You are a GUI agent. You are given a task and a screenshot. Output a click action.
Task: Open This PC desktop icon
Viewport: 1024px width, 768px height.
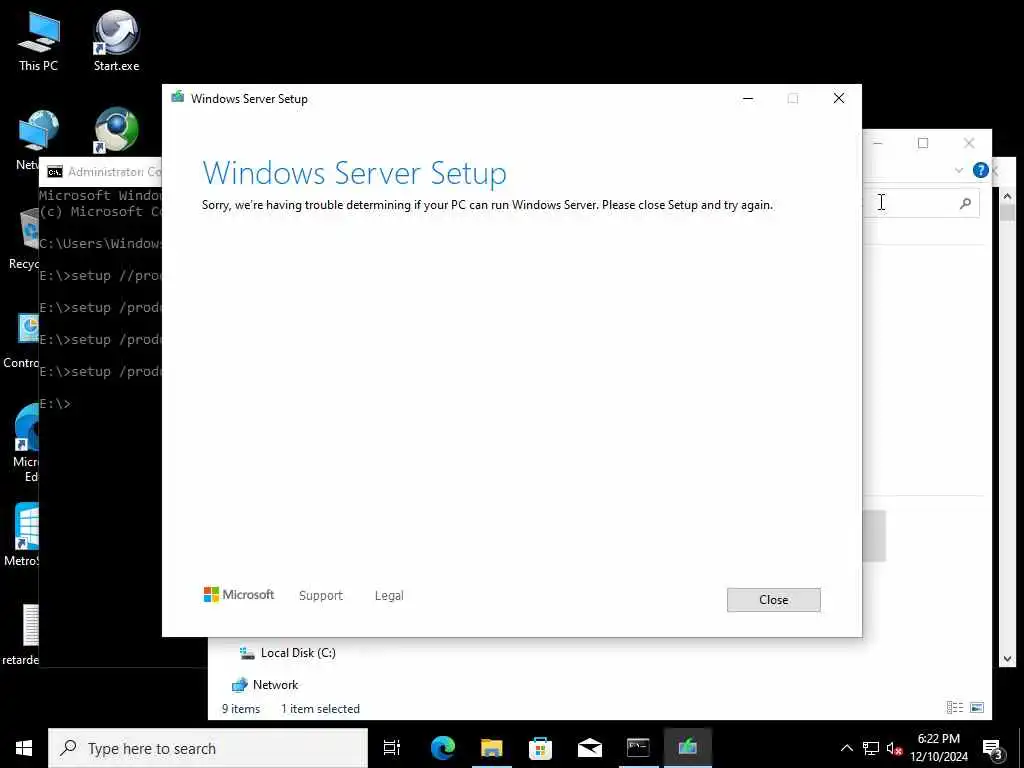pos(38,42)
